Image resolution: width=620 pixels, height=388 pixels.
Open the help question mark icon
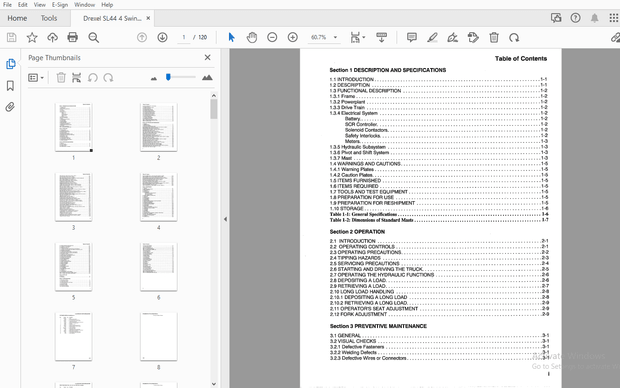click(x=575, y=18)
